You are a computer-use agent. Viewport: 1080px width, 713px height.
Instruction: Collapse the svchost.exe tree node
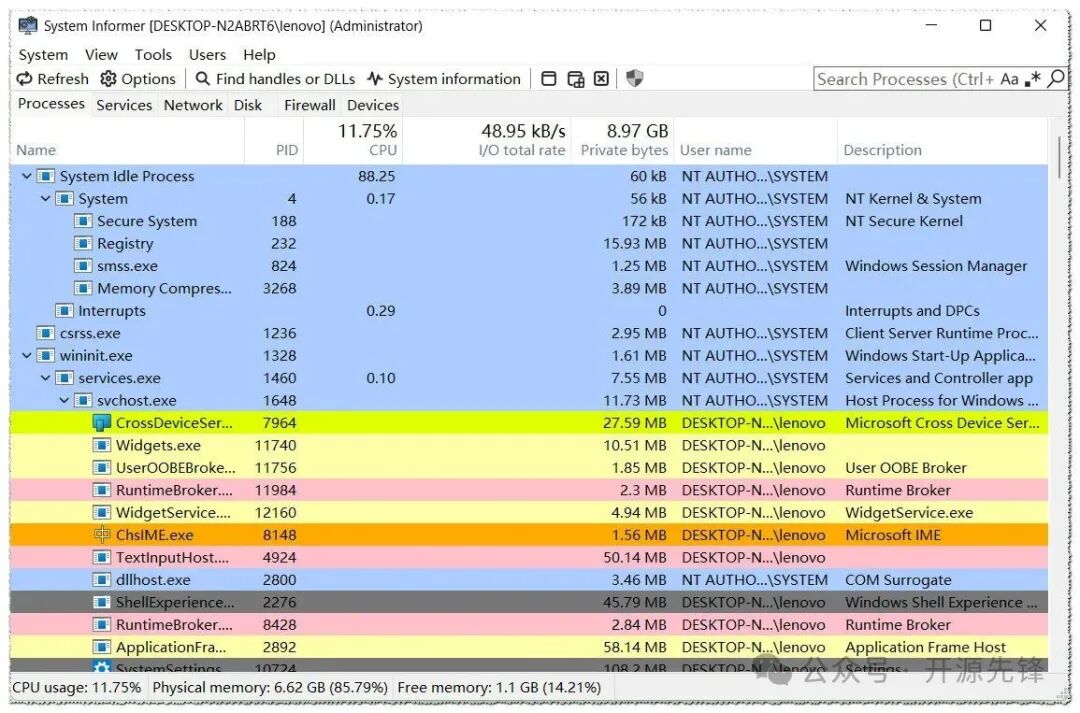pos(64,401)
